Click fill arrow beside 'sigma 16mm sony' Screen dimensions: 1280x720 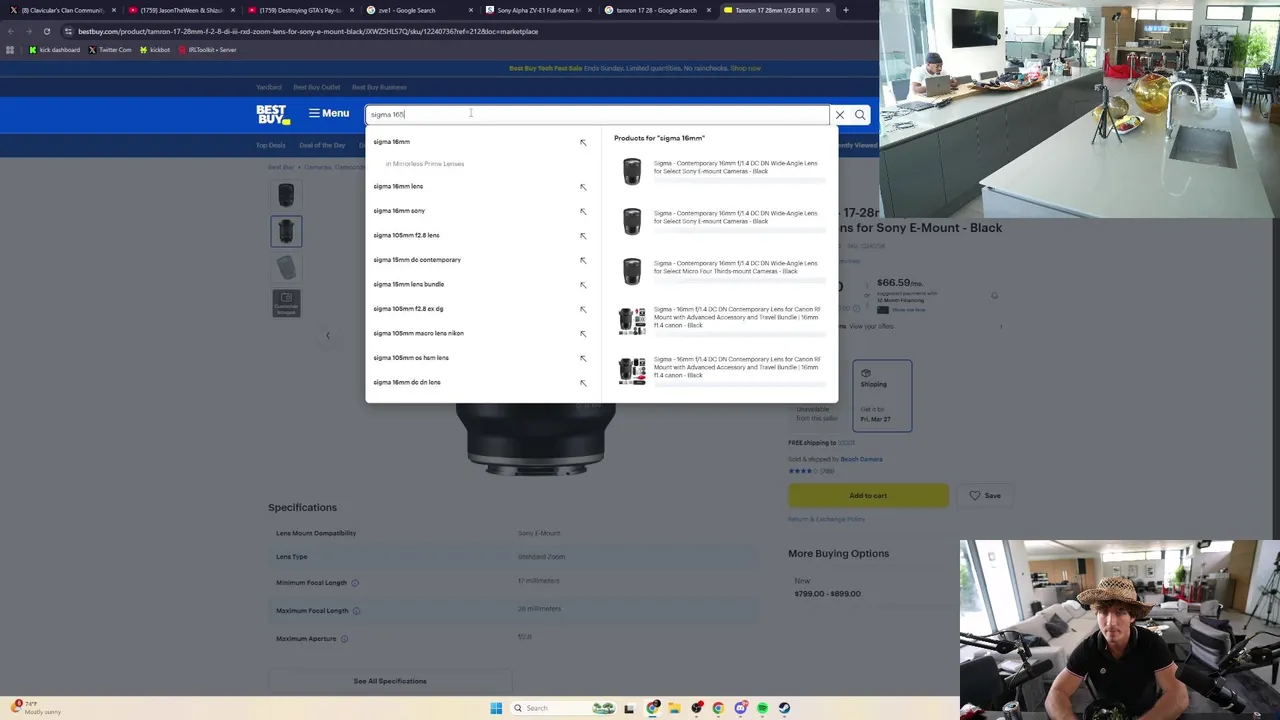pyautogui.click(x=583, y=211)
